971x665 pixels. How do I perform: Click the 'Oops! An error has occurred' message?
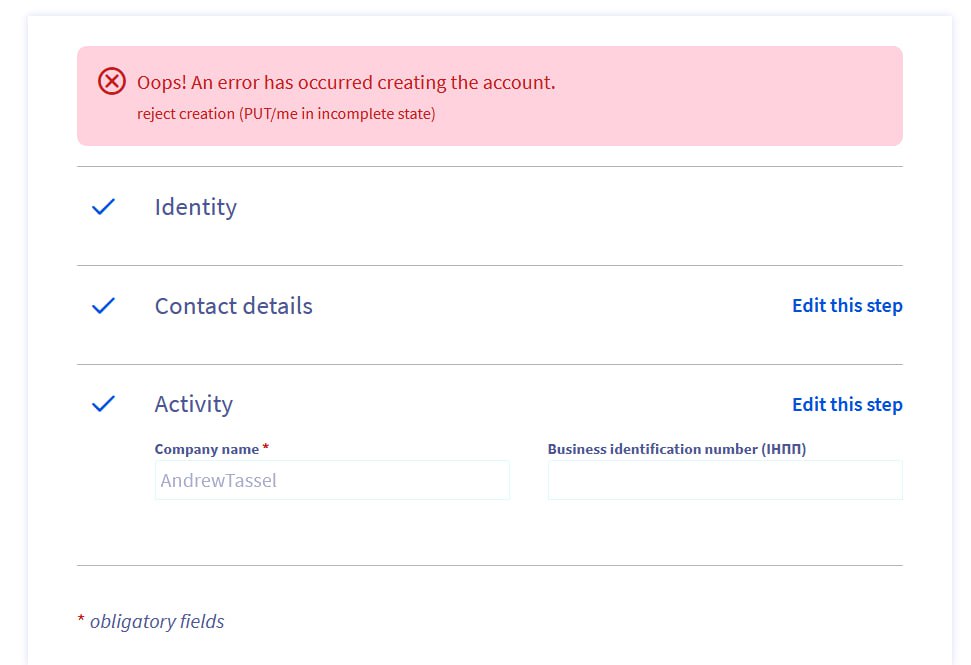pos(345,83)
